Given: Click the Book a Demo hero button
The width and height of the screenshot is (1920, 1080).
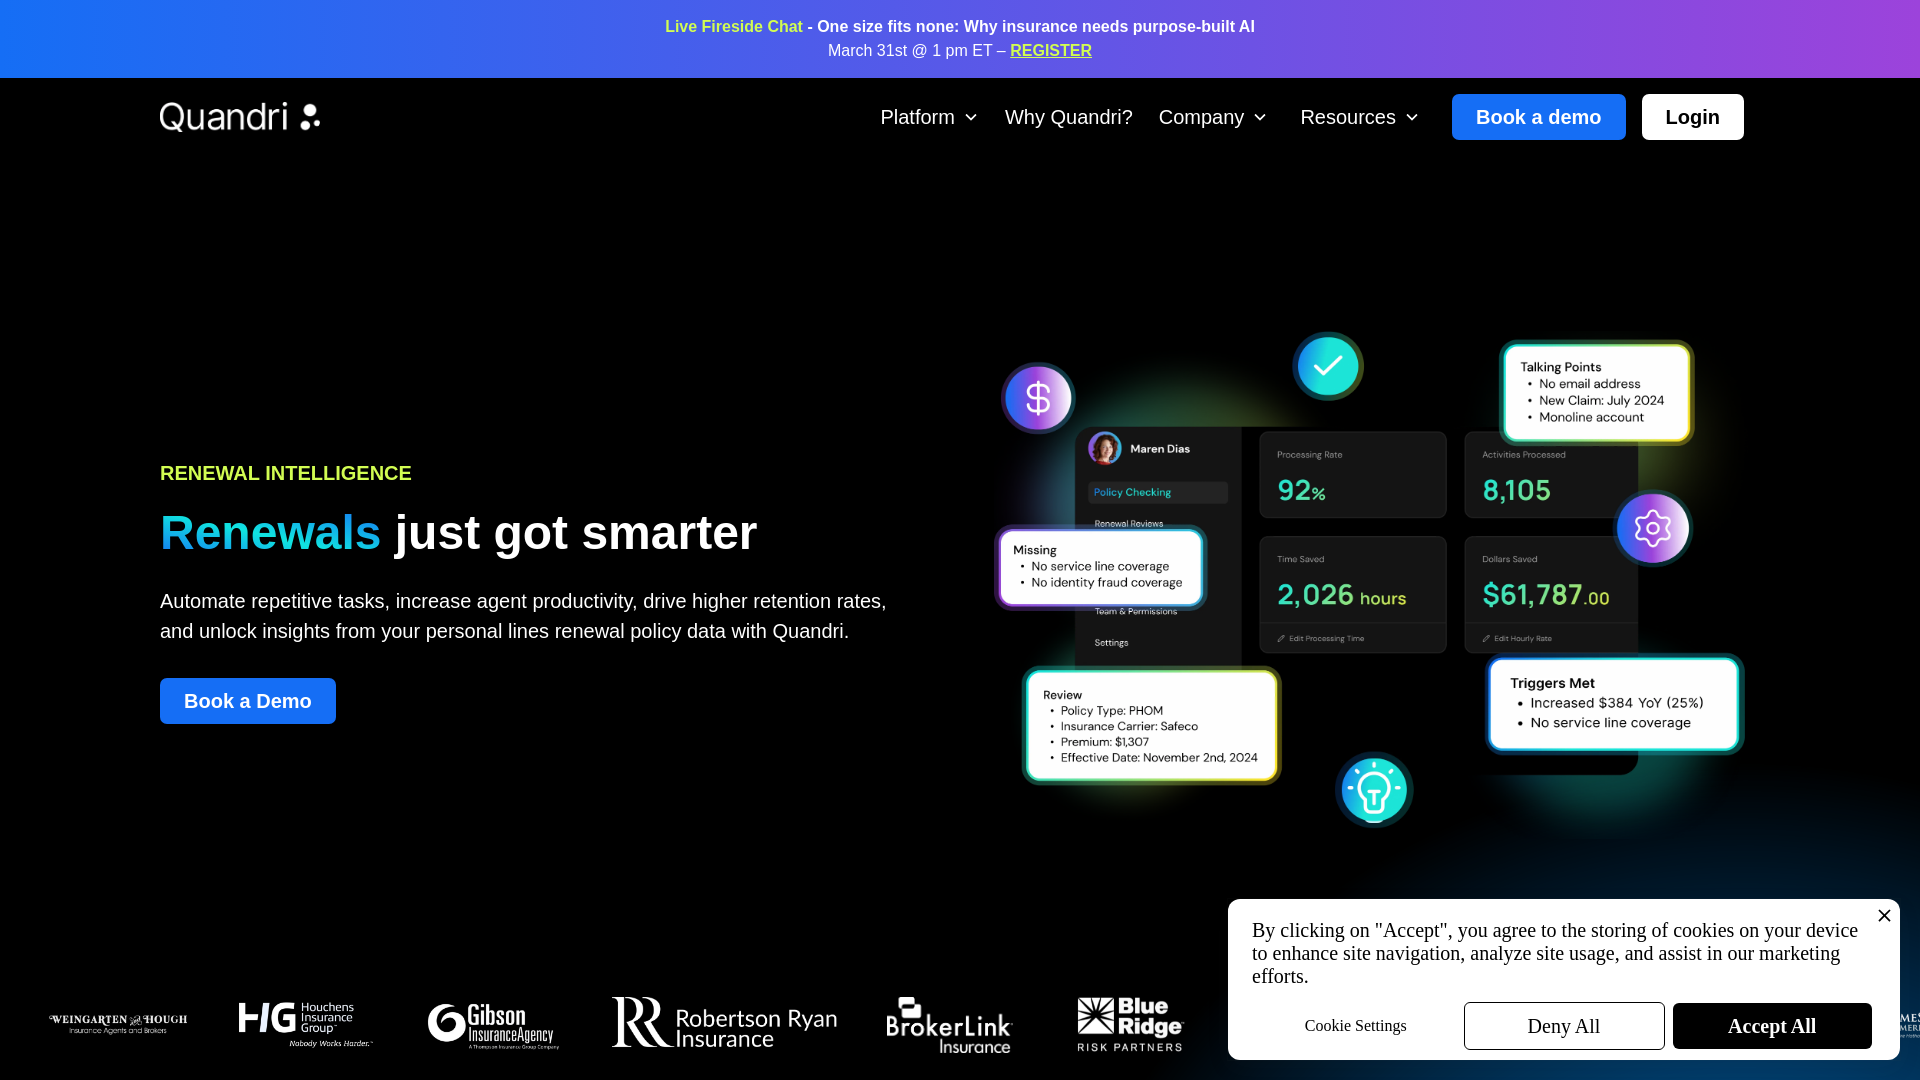Looking at the screenshot, I should tap(248, 701).
